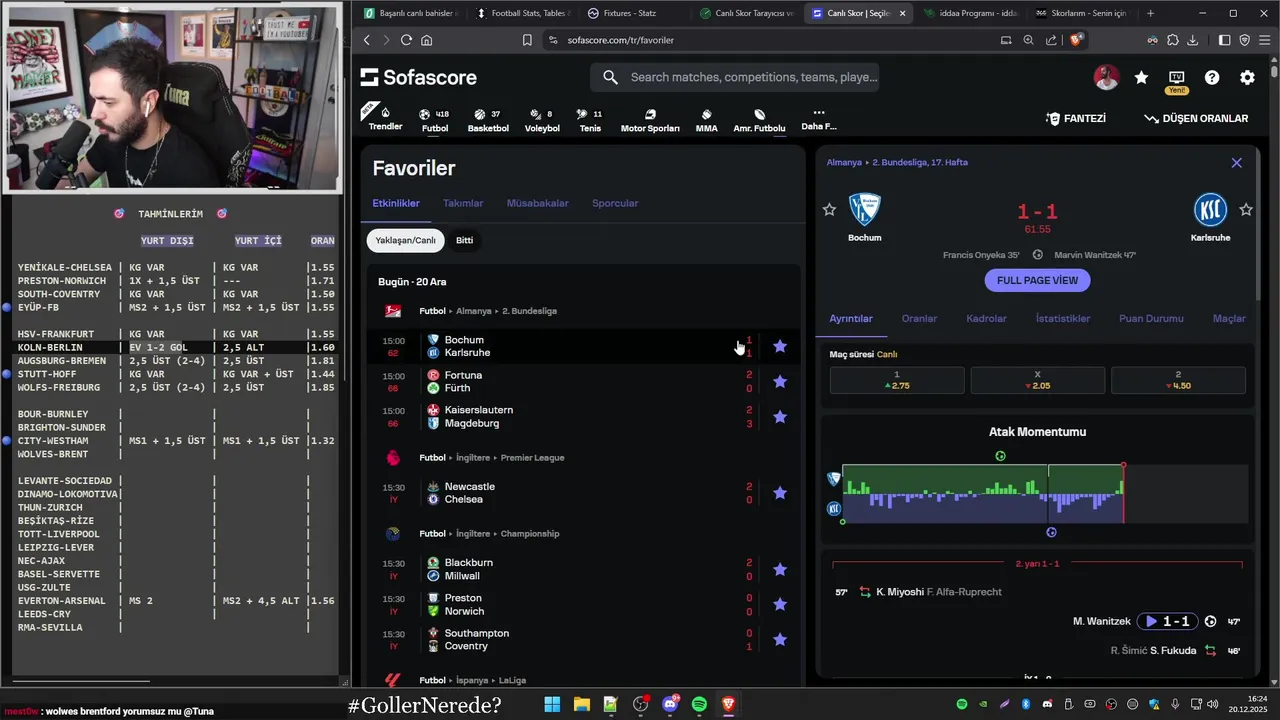Viewport: 1280px width, 720px height.
Task: Select draw odds 2.05
Action: (x=1037, y=380)
